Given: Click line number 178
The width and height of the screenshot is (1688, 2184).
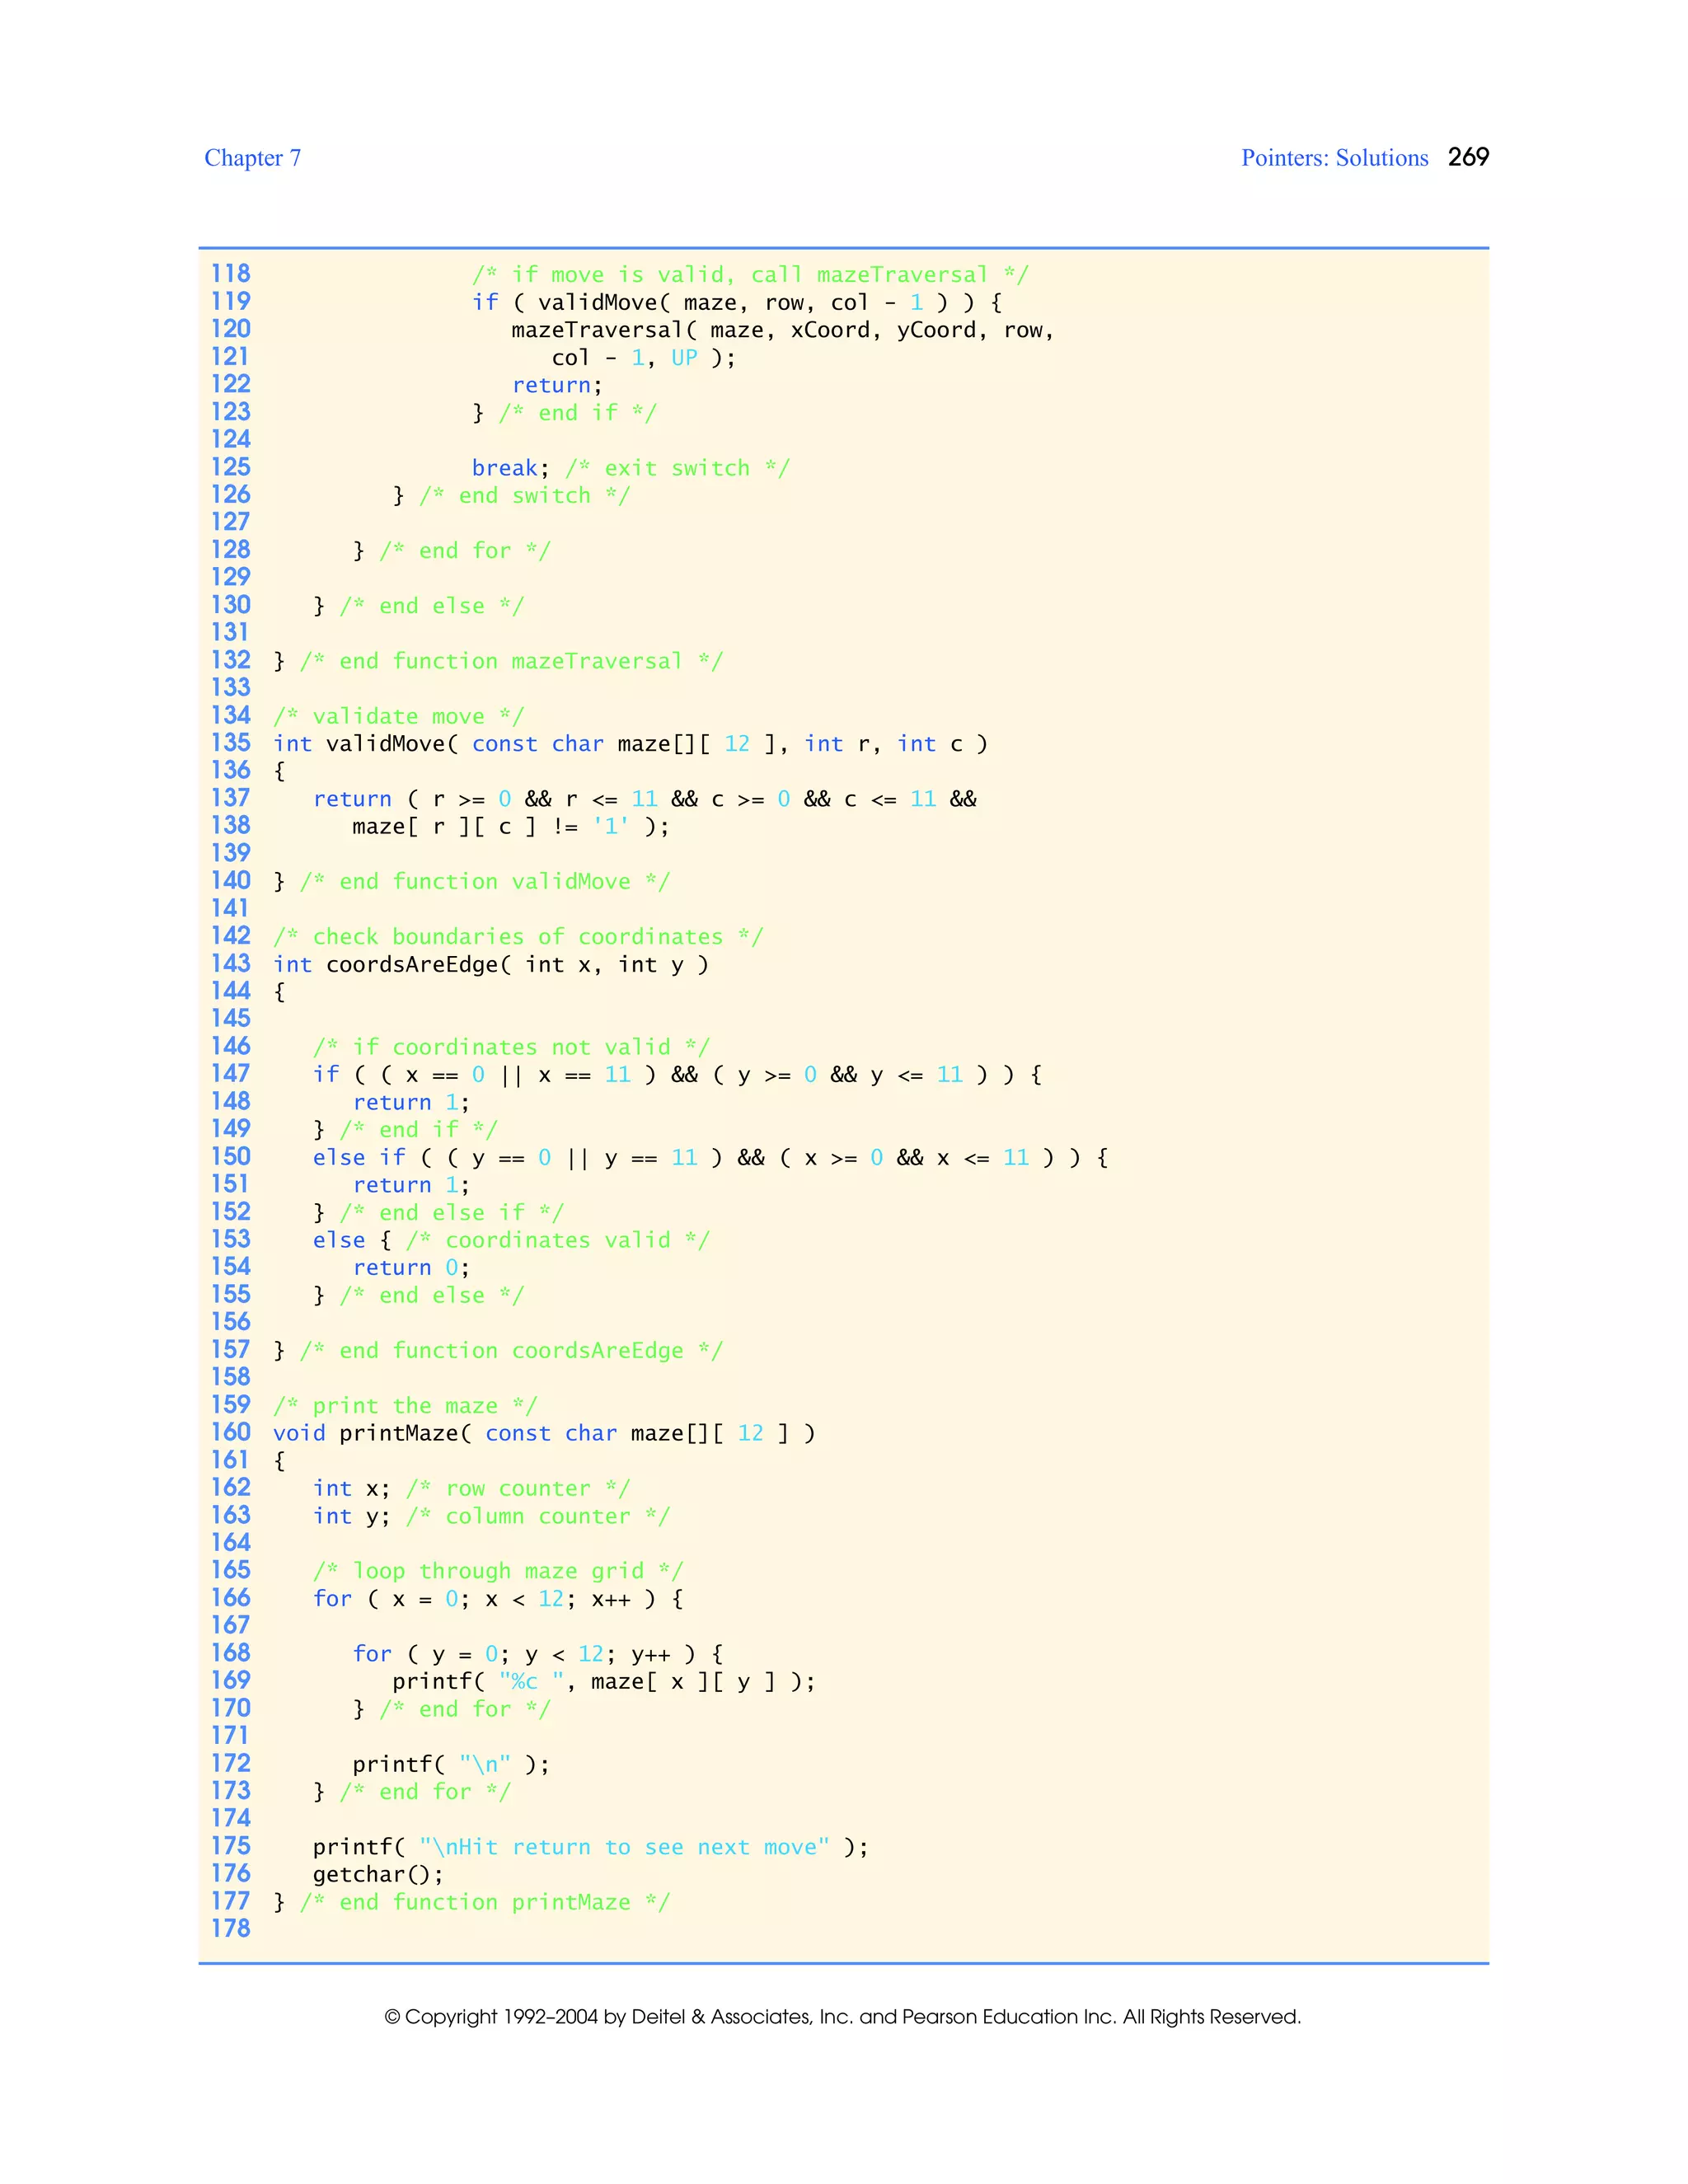Looking at the screenshot, I should click(x=230, y=1929).
